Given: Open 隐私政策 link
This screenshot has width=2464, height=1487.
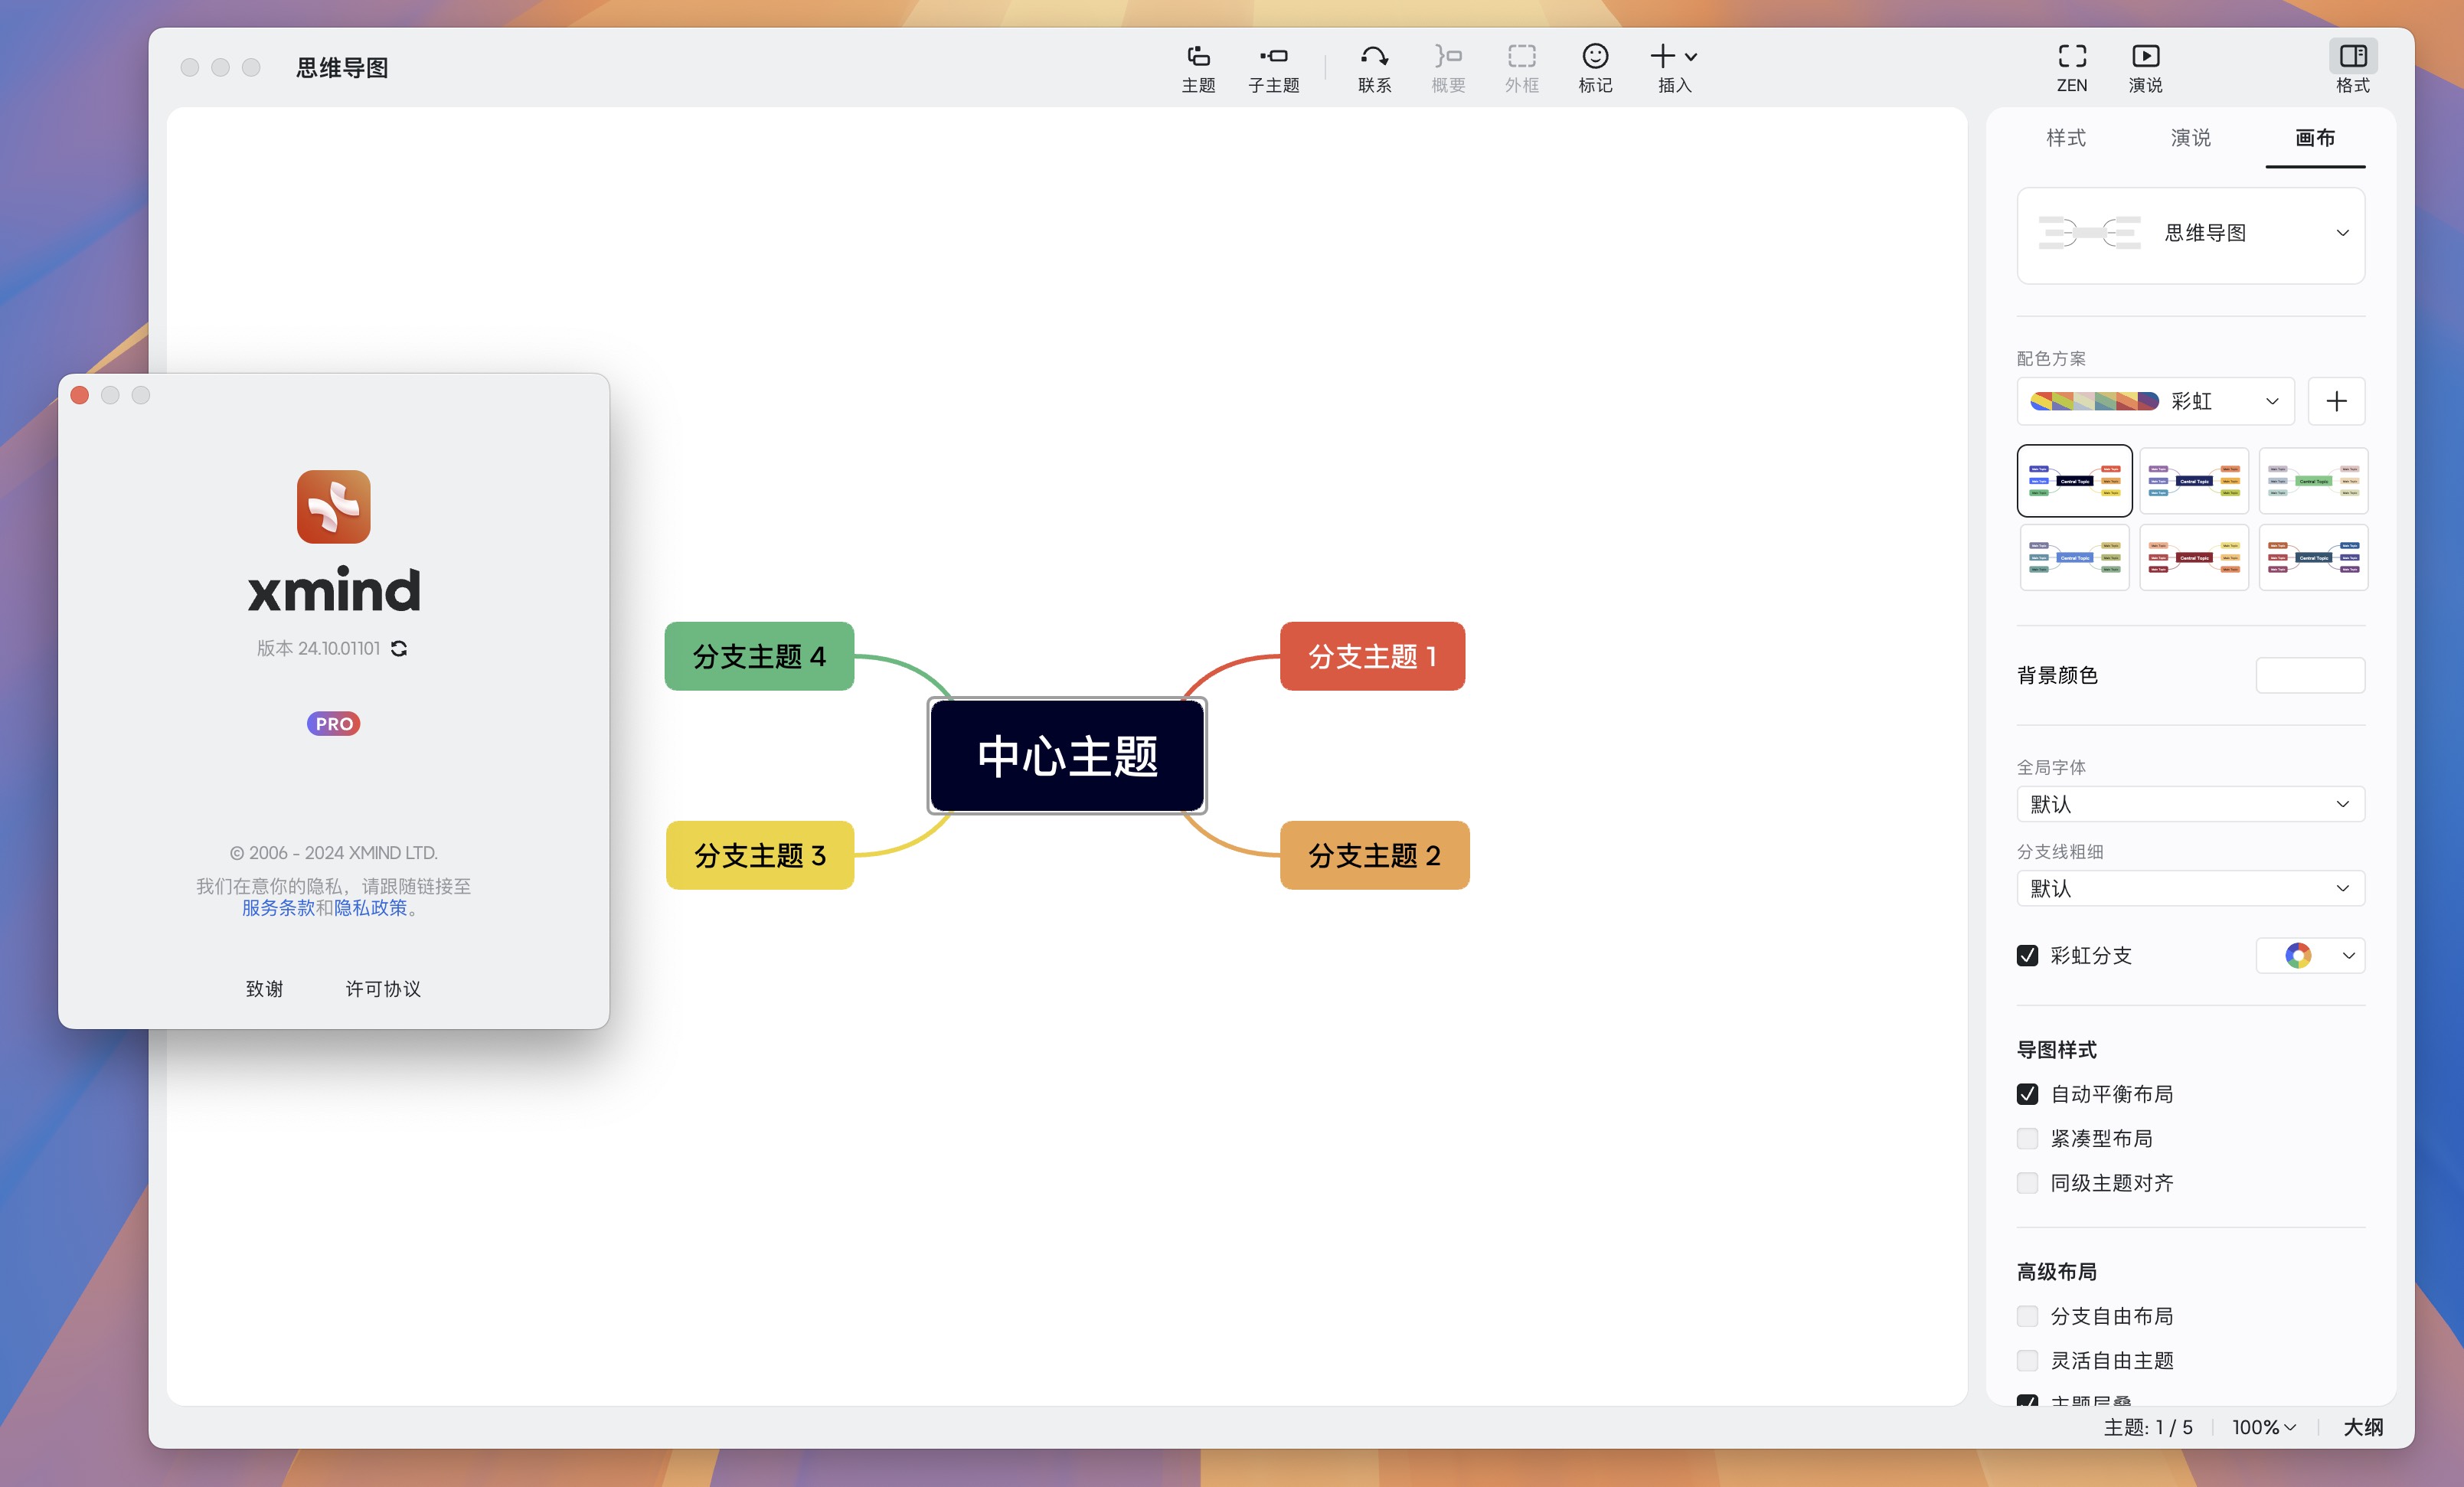Looking at the screenshot, I should [x=371, y=908].
